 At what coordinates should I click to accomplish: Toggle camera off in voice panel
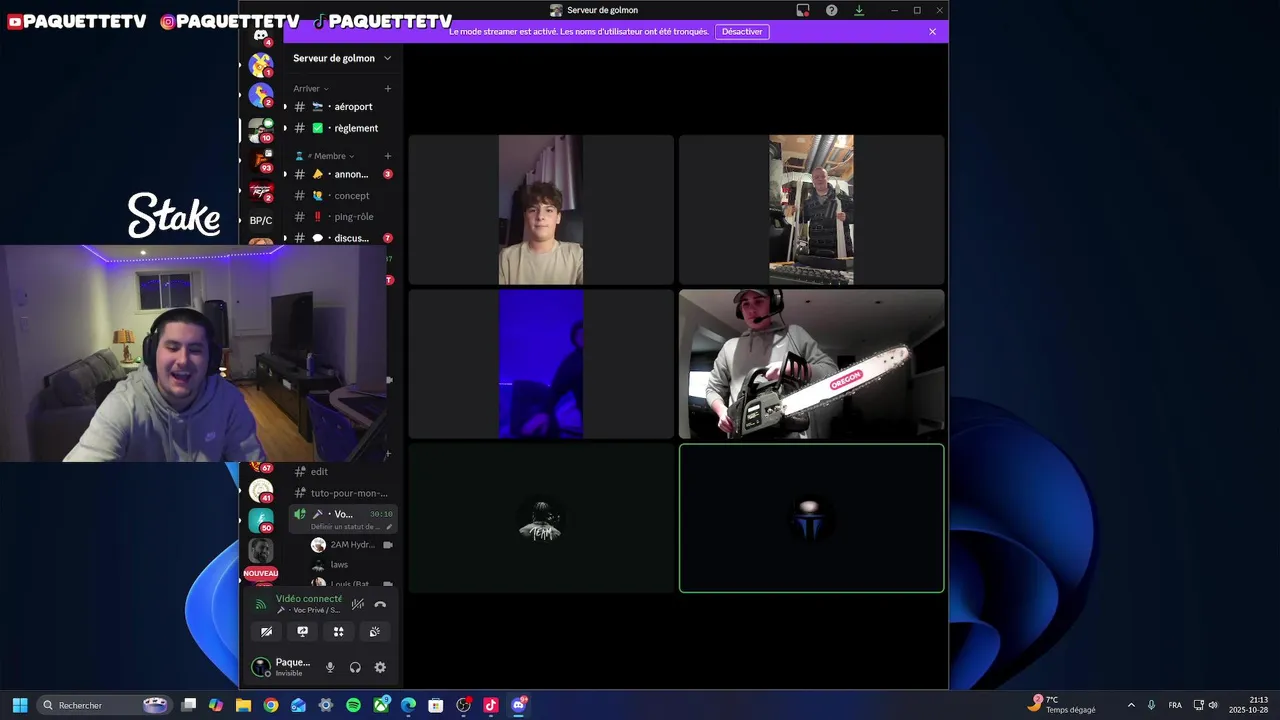[x=266, y=632]
